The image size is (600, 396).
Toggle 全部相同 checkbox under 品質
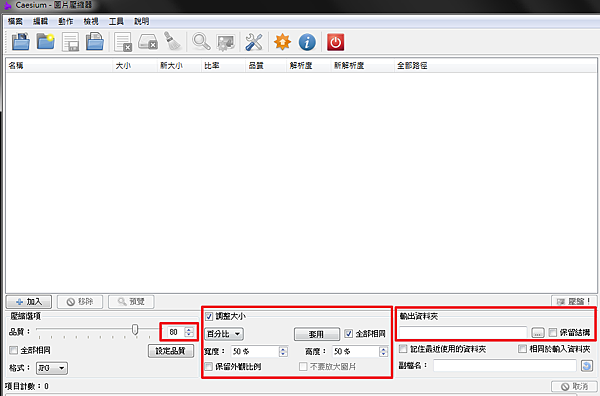tap(14, 350)
